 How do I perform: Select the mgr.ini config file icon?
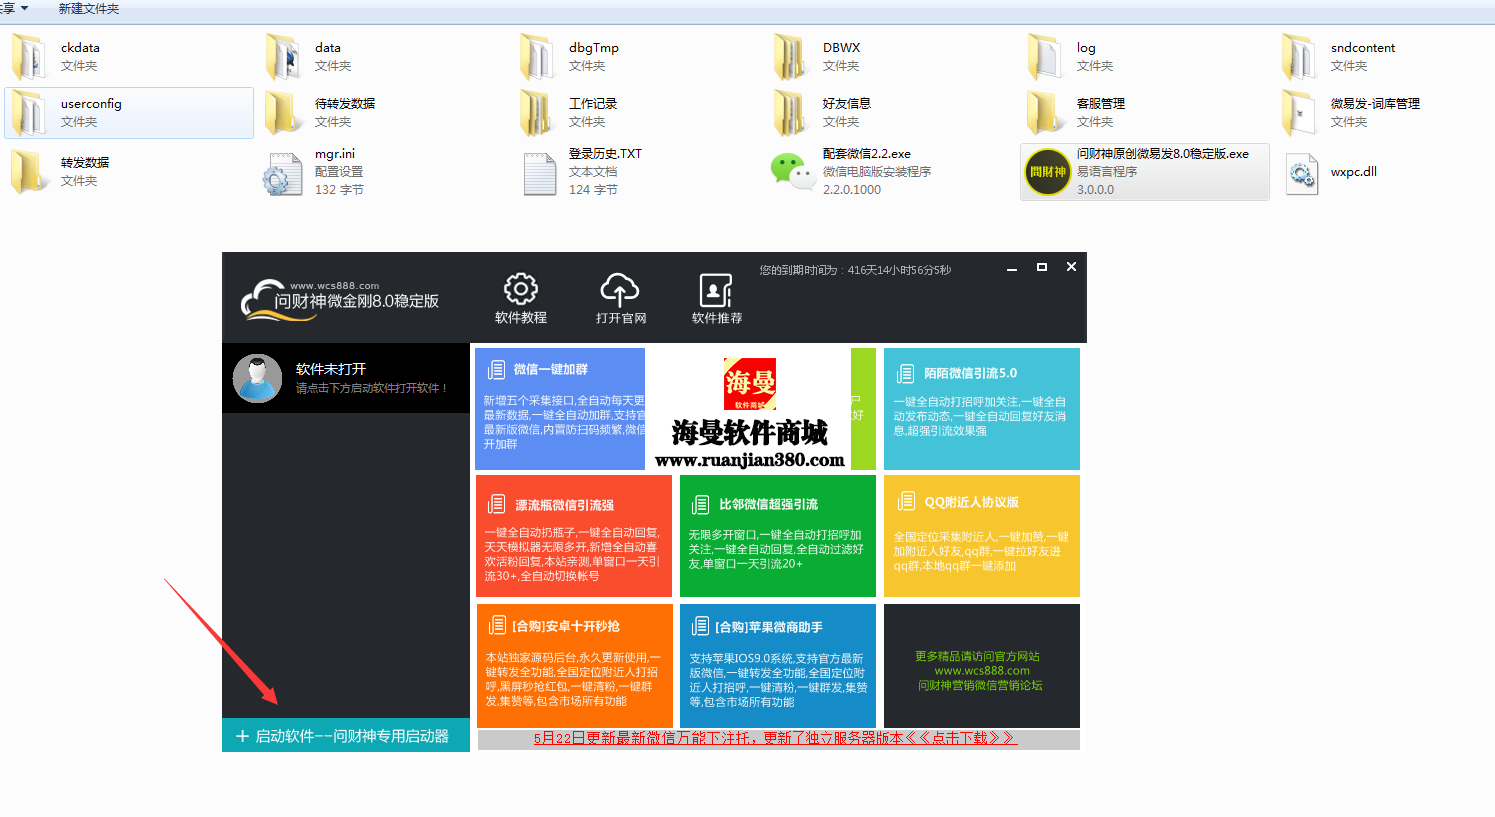pyautogui.click(x=282, y=174)
